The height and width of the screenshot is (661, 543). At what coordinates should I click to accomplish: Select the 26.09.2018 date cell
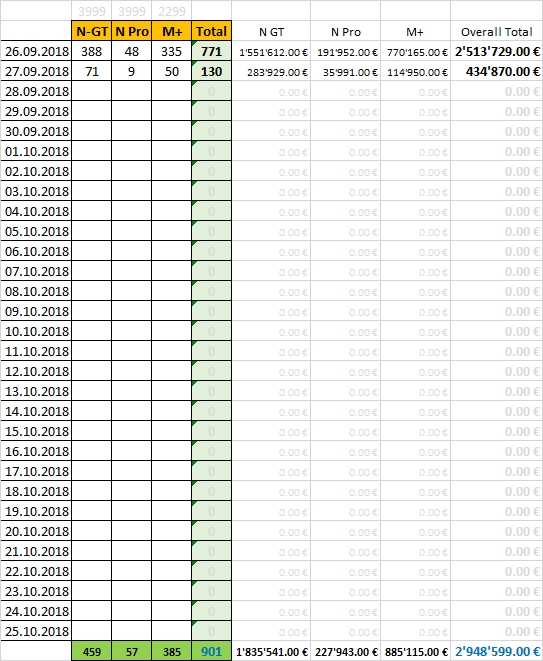36,51
